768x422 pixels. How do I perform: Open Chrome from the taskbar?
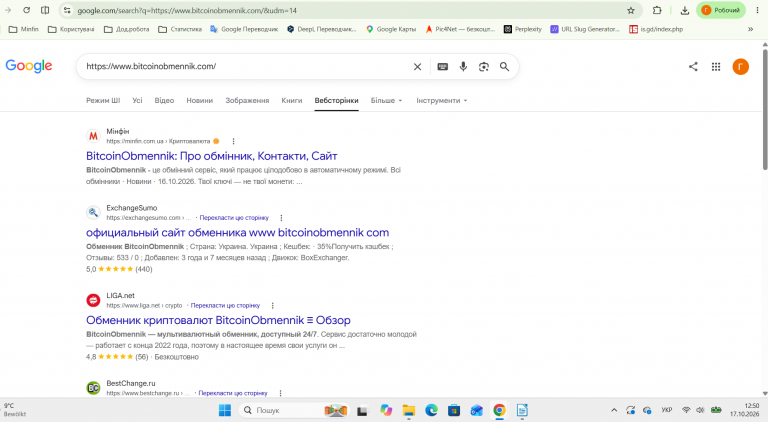click(x=499, y=410)
